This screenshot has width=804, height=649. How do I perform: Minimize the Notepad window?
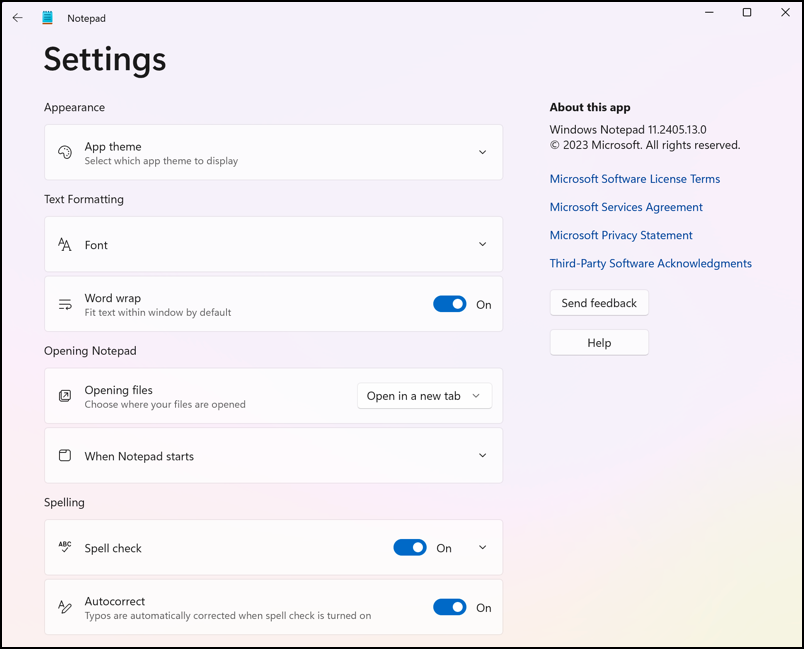(709, 12)
